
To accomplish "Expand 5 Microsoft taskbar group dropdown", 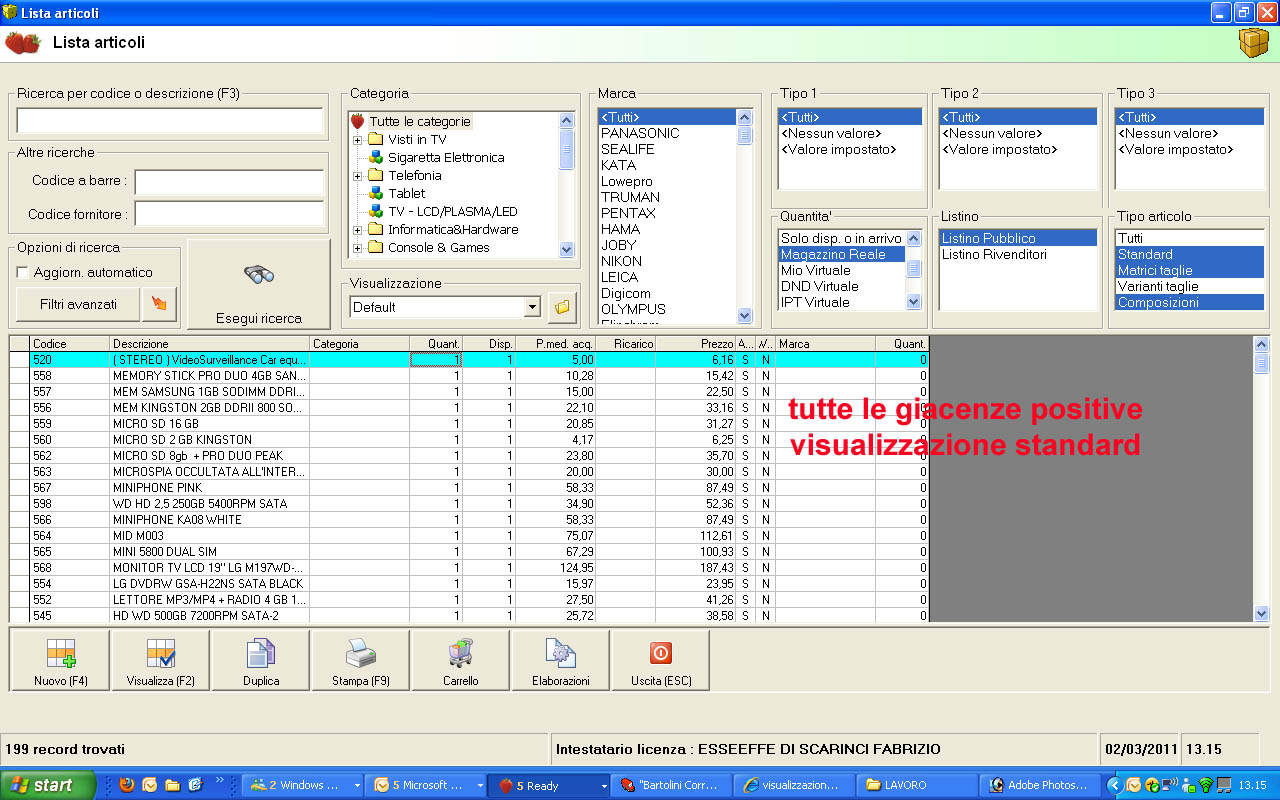I will point(481,786).
